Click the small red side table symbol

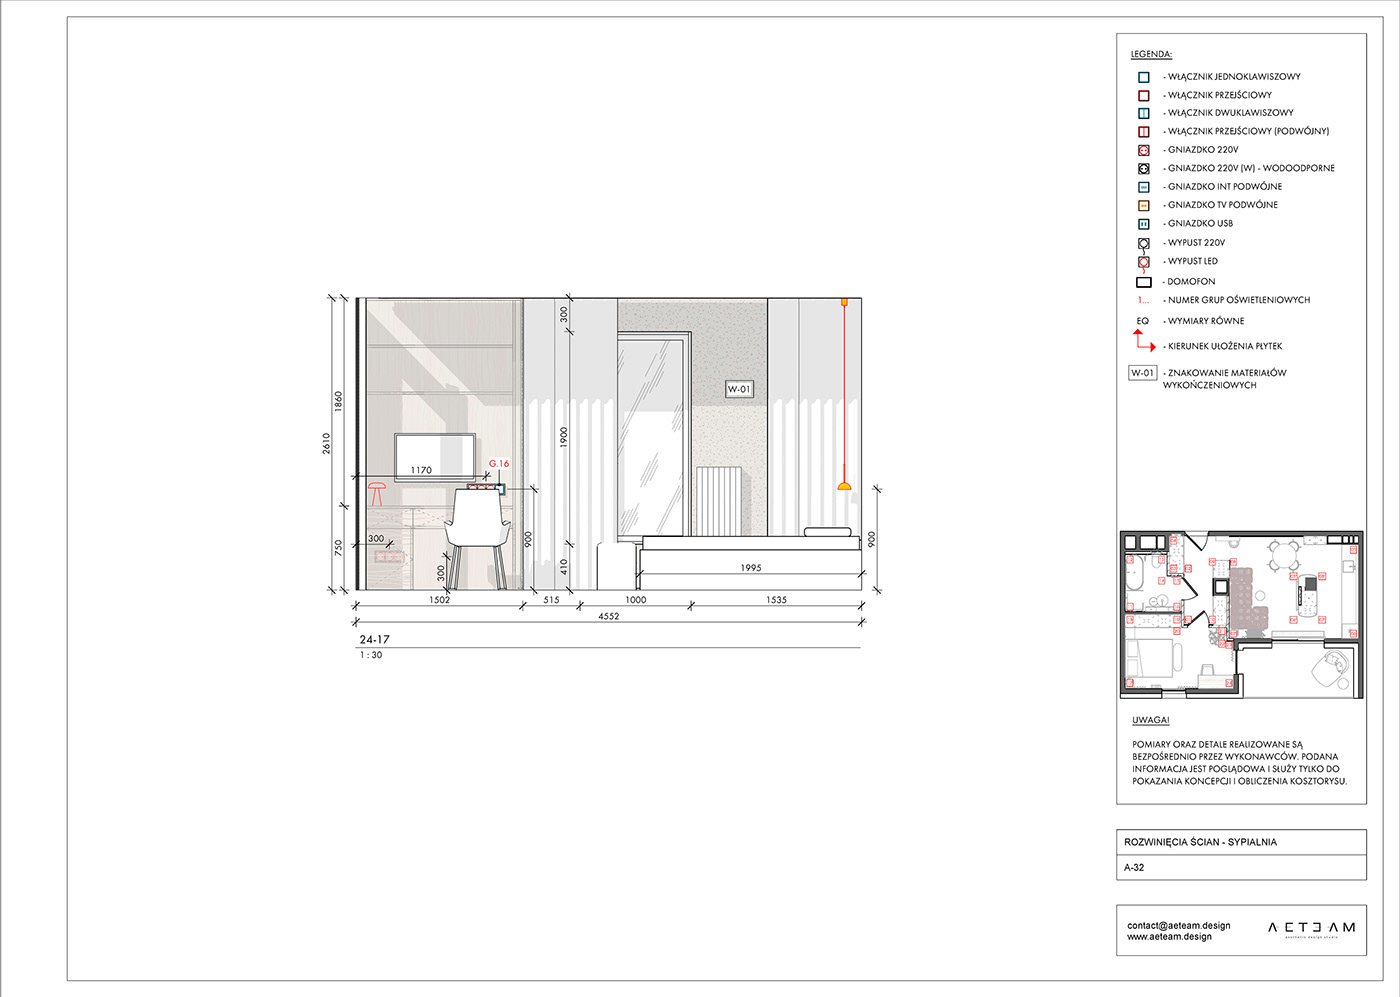(x=377, y=493)
